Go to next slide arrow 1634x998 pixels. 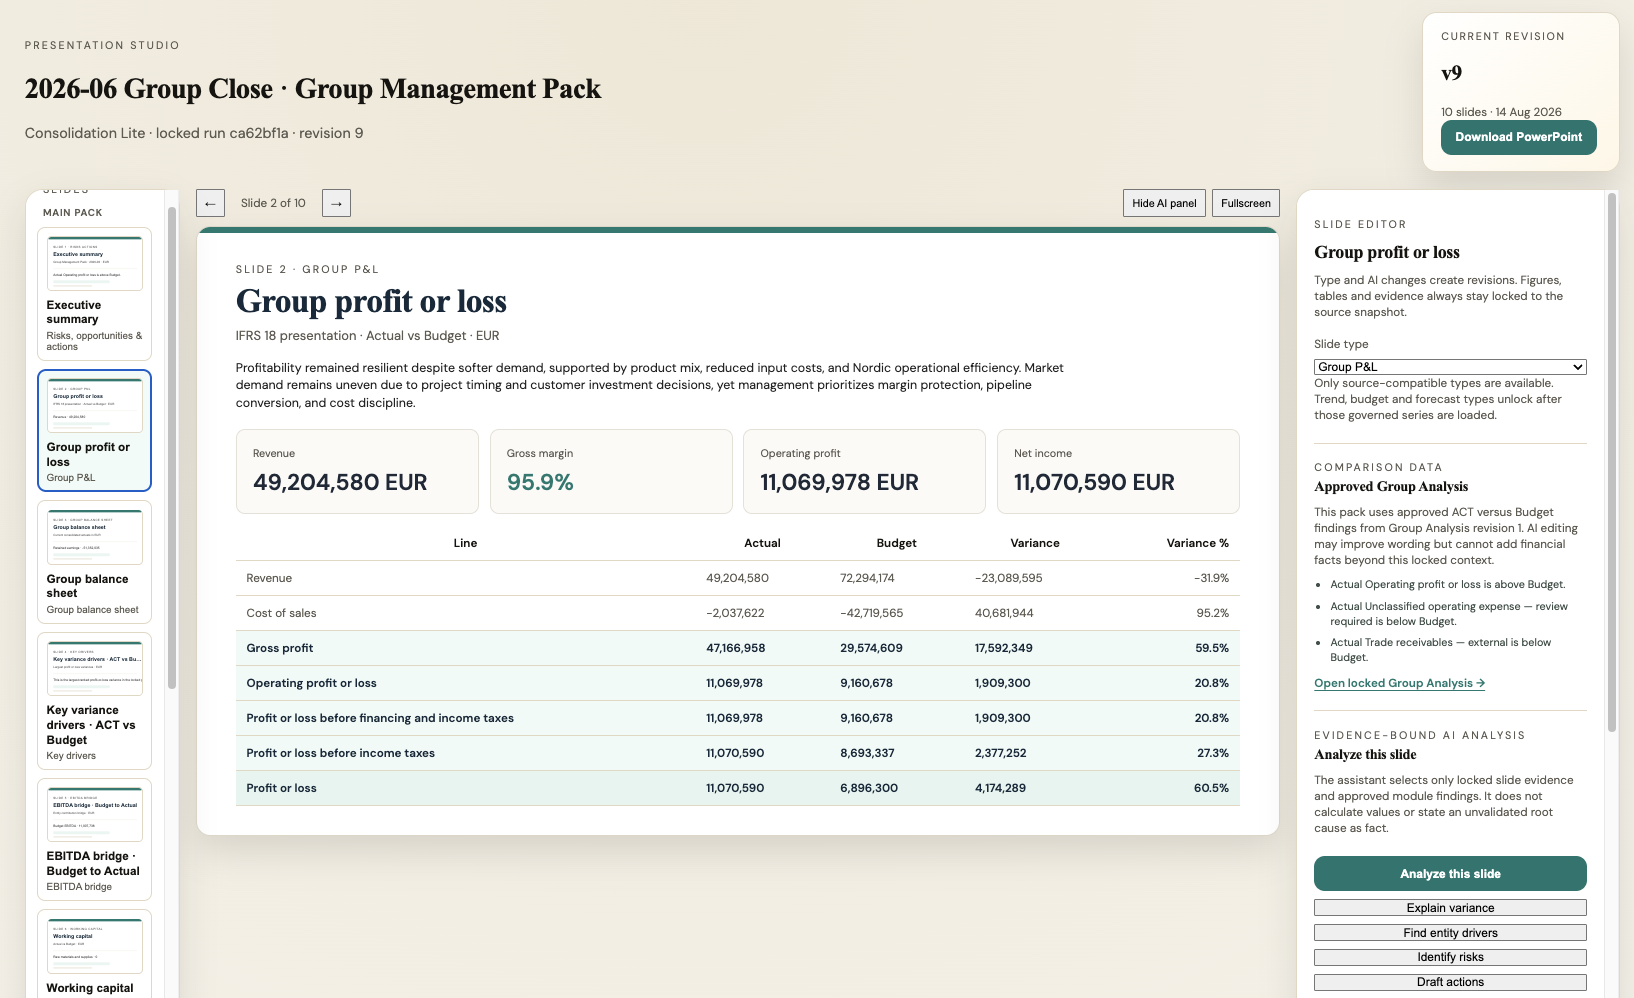pos(336,203)
